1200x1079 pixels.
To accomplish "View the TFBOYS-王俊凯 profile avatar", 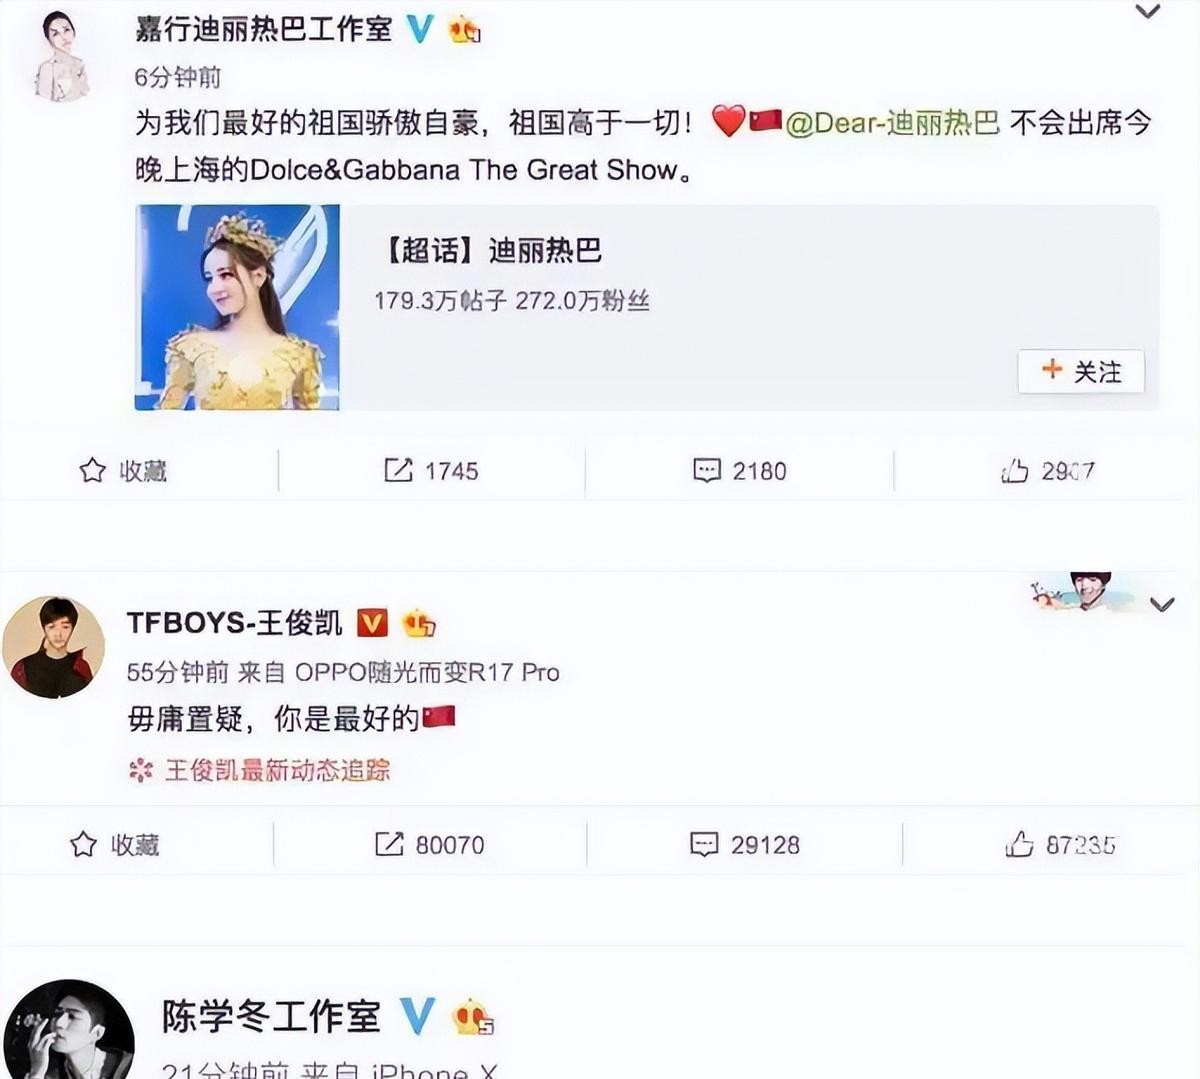I will tap(53, 647).
